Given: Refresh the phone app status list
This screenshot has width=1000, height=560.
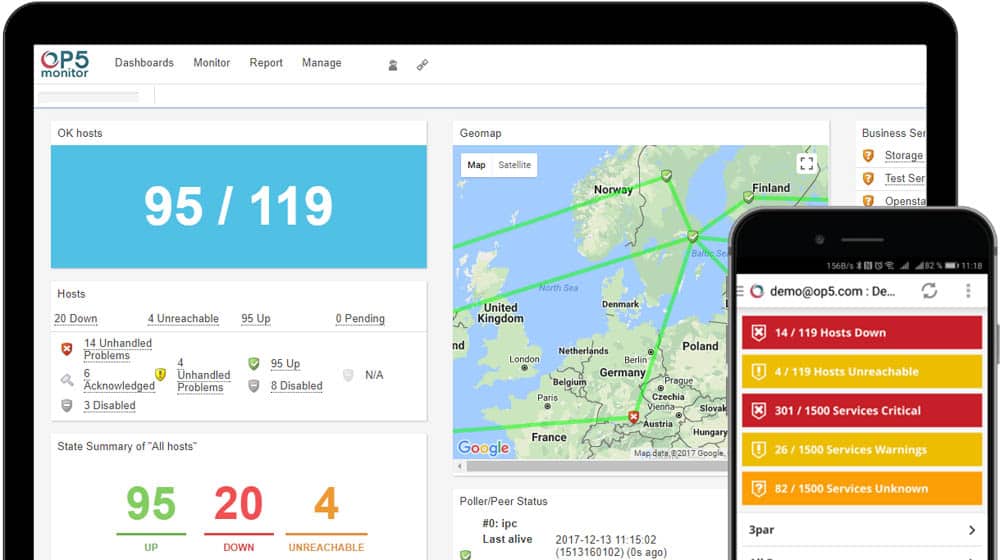Looking at the screenshot, I should point(929,291).
